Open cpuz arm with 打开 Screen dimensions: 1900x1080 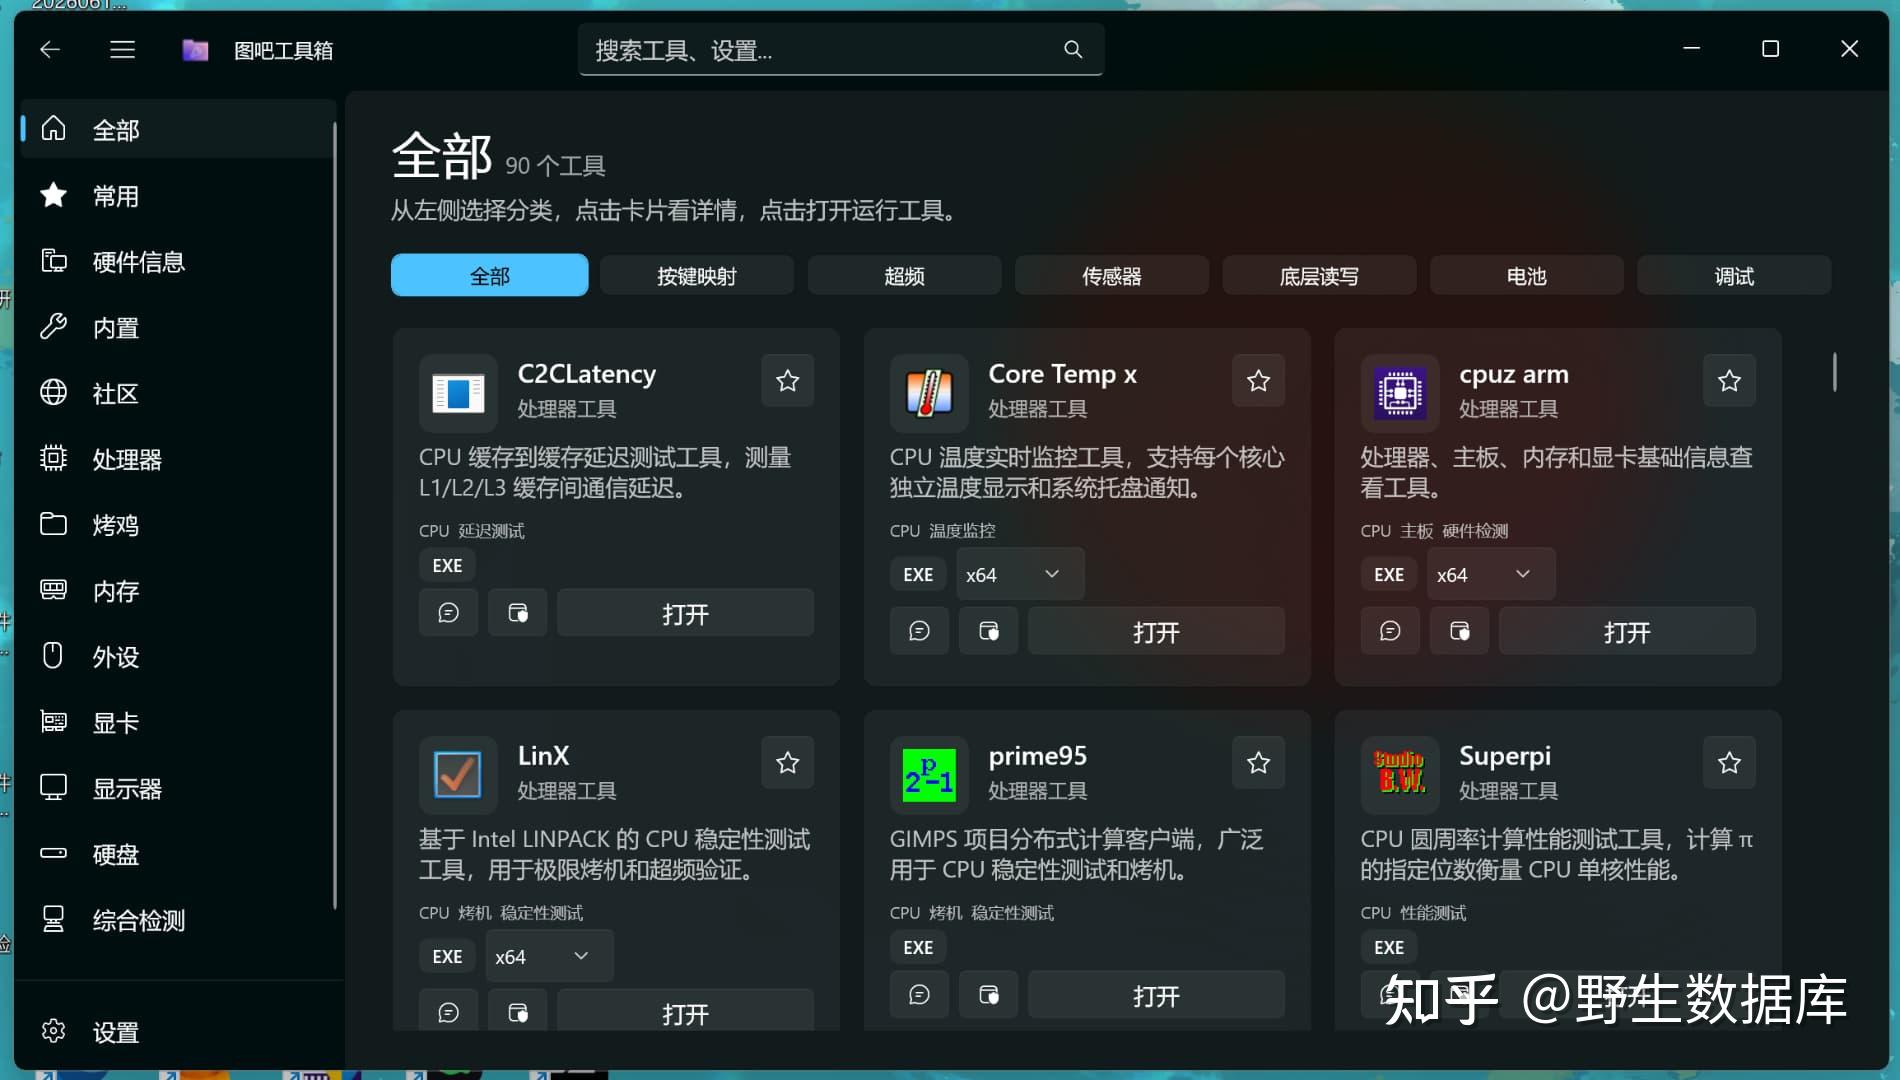point(1627,631)
